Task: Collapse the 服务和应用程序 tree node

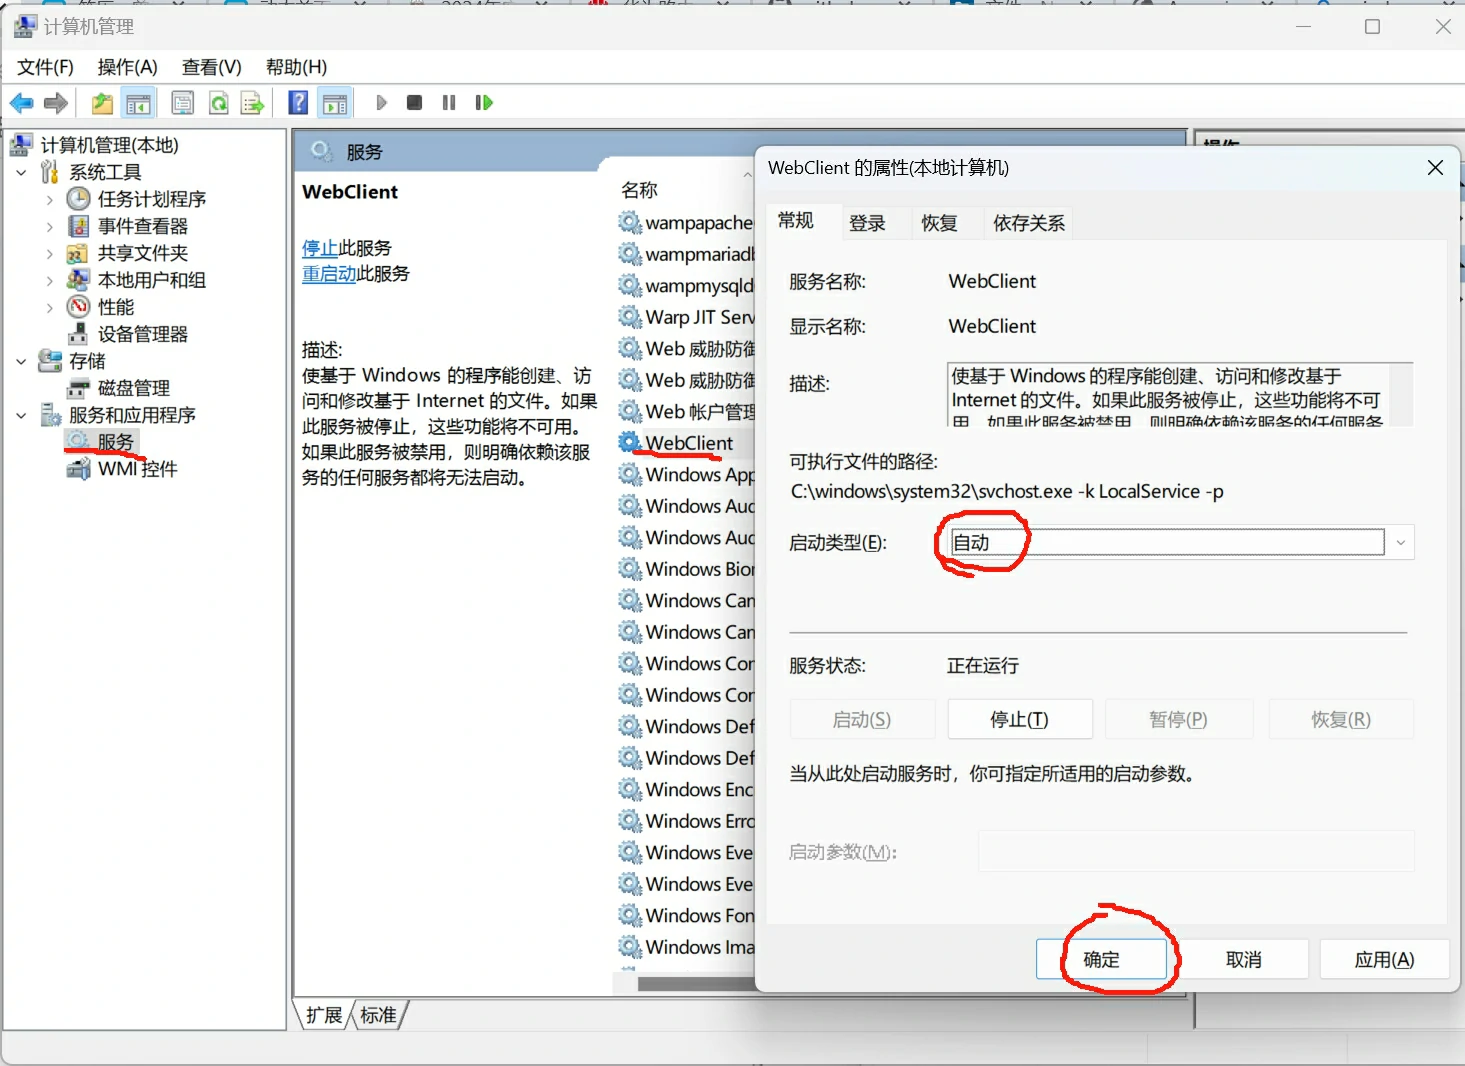Action: coord(22,415)
